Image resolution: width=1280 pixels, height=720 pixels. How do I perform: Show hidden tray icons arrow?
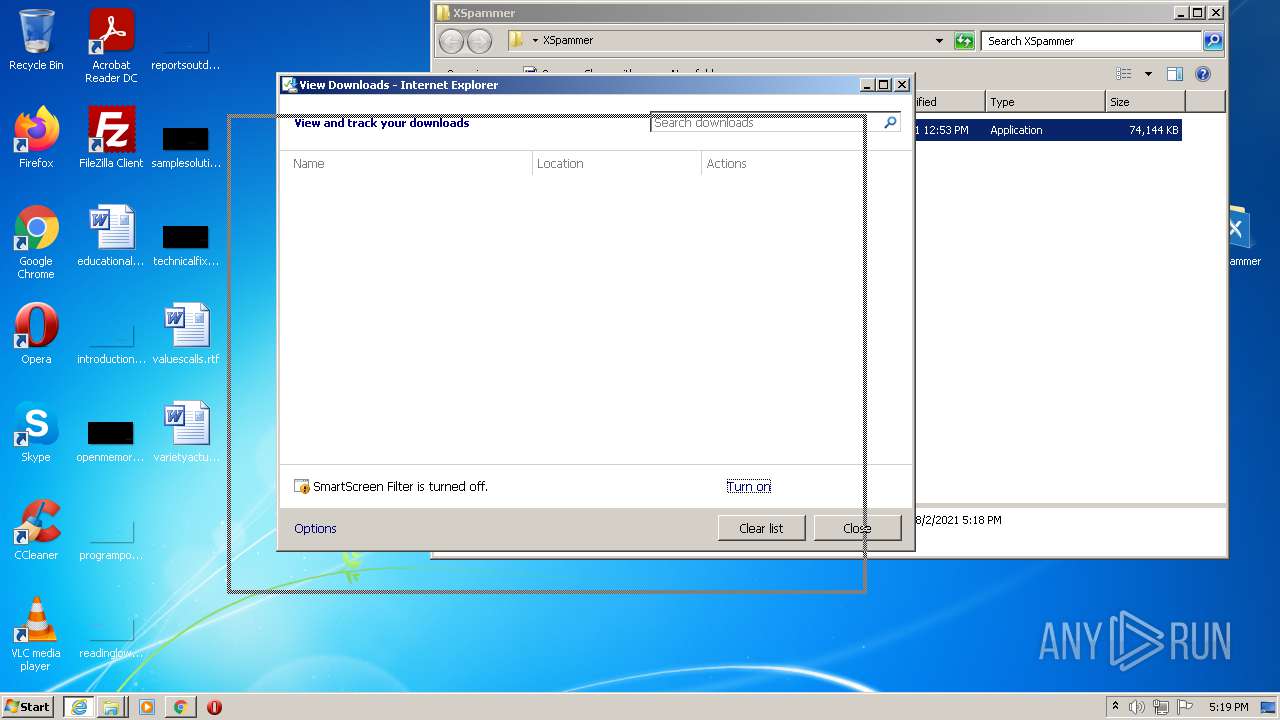pyautogui.click(x=1116, y=706)
